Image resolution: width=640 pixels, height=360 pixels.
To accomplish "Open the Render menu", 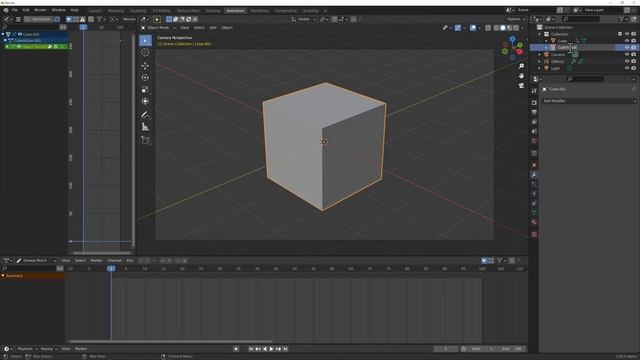I will pos(40,10).
